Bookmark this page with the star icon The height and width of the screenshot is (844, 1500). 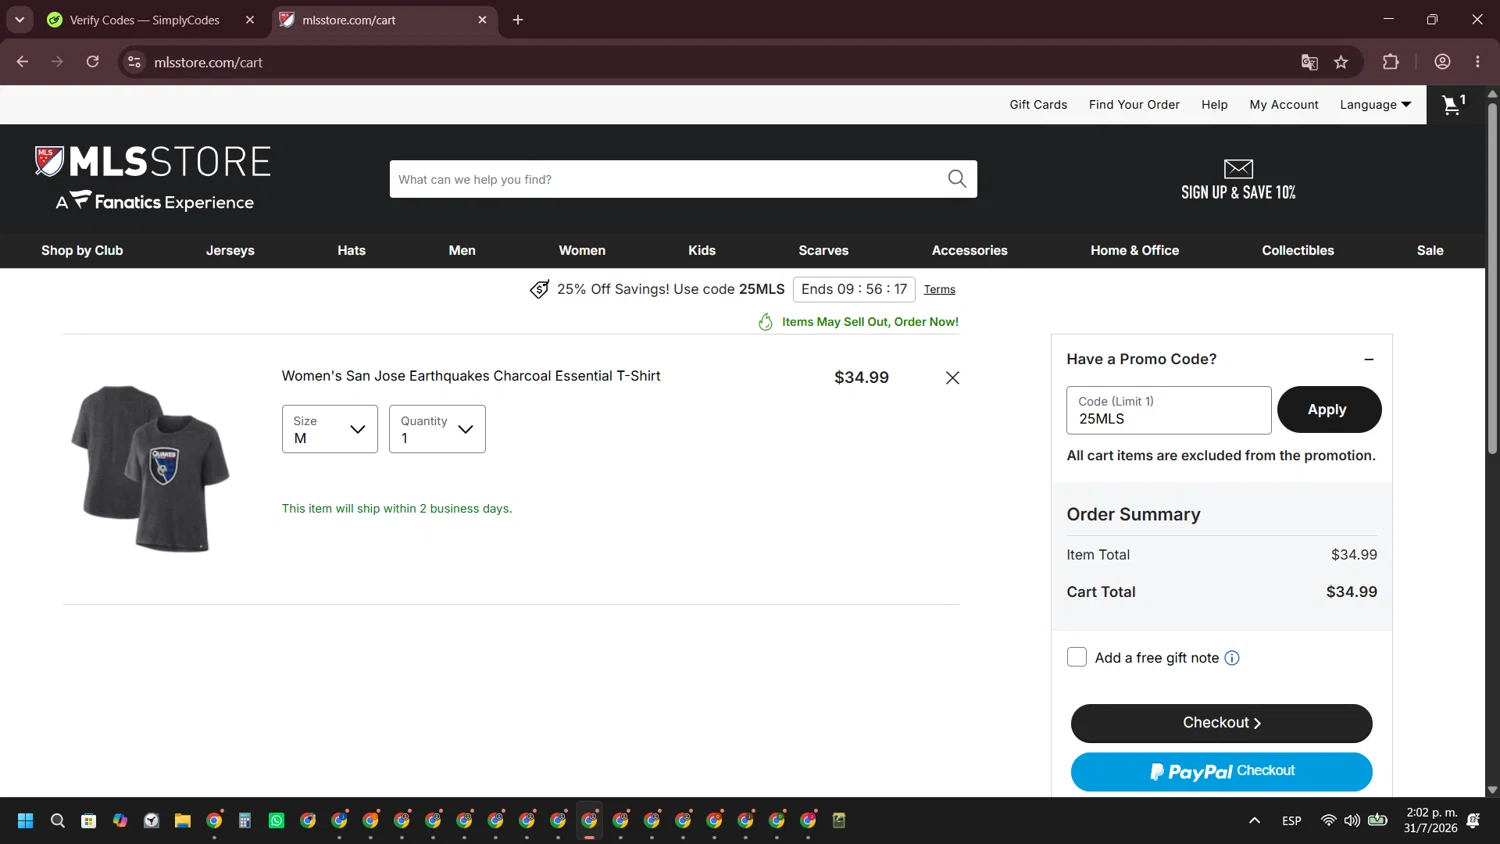click(x=1341, y=62)
